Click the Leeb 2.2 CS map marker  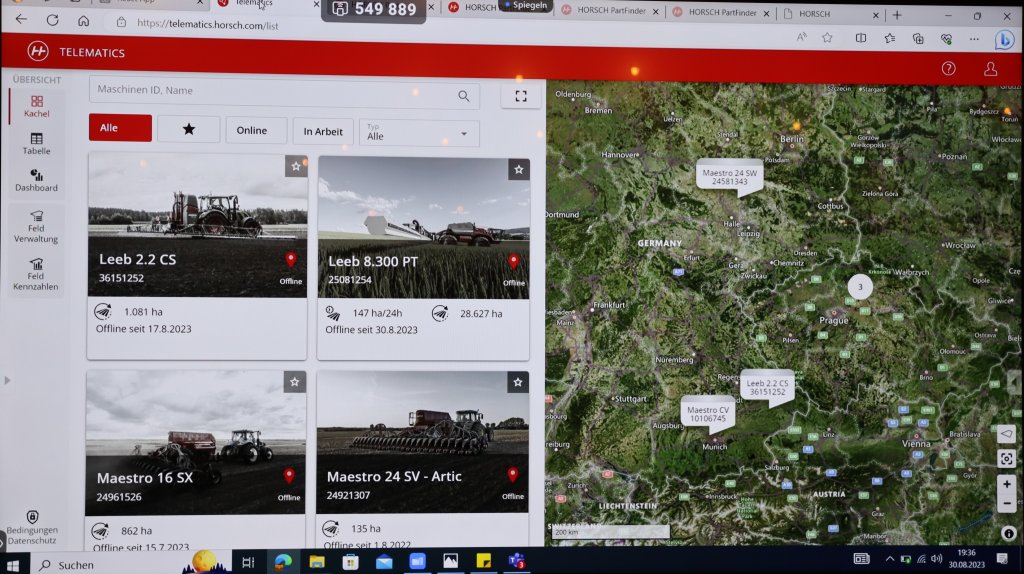click(x=767, y=387)
